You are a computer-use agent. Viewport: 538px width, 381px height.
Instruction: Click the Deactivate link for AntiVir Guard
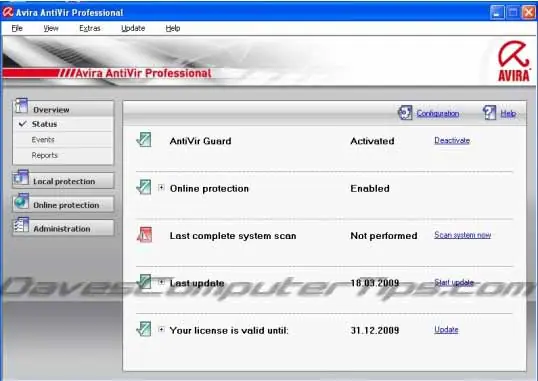point(452,140)
